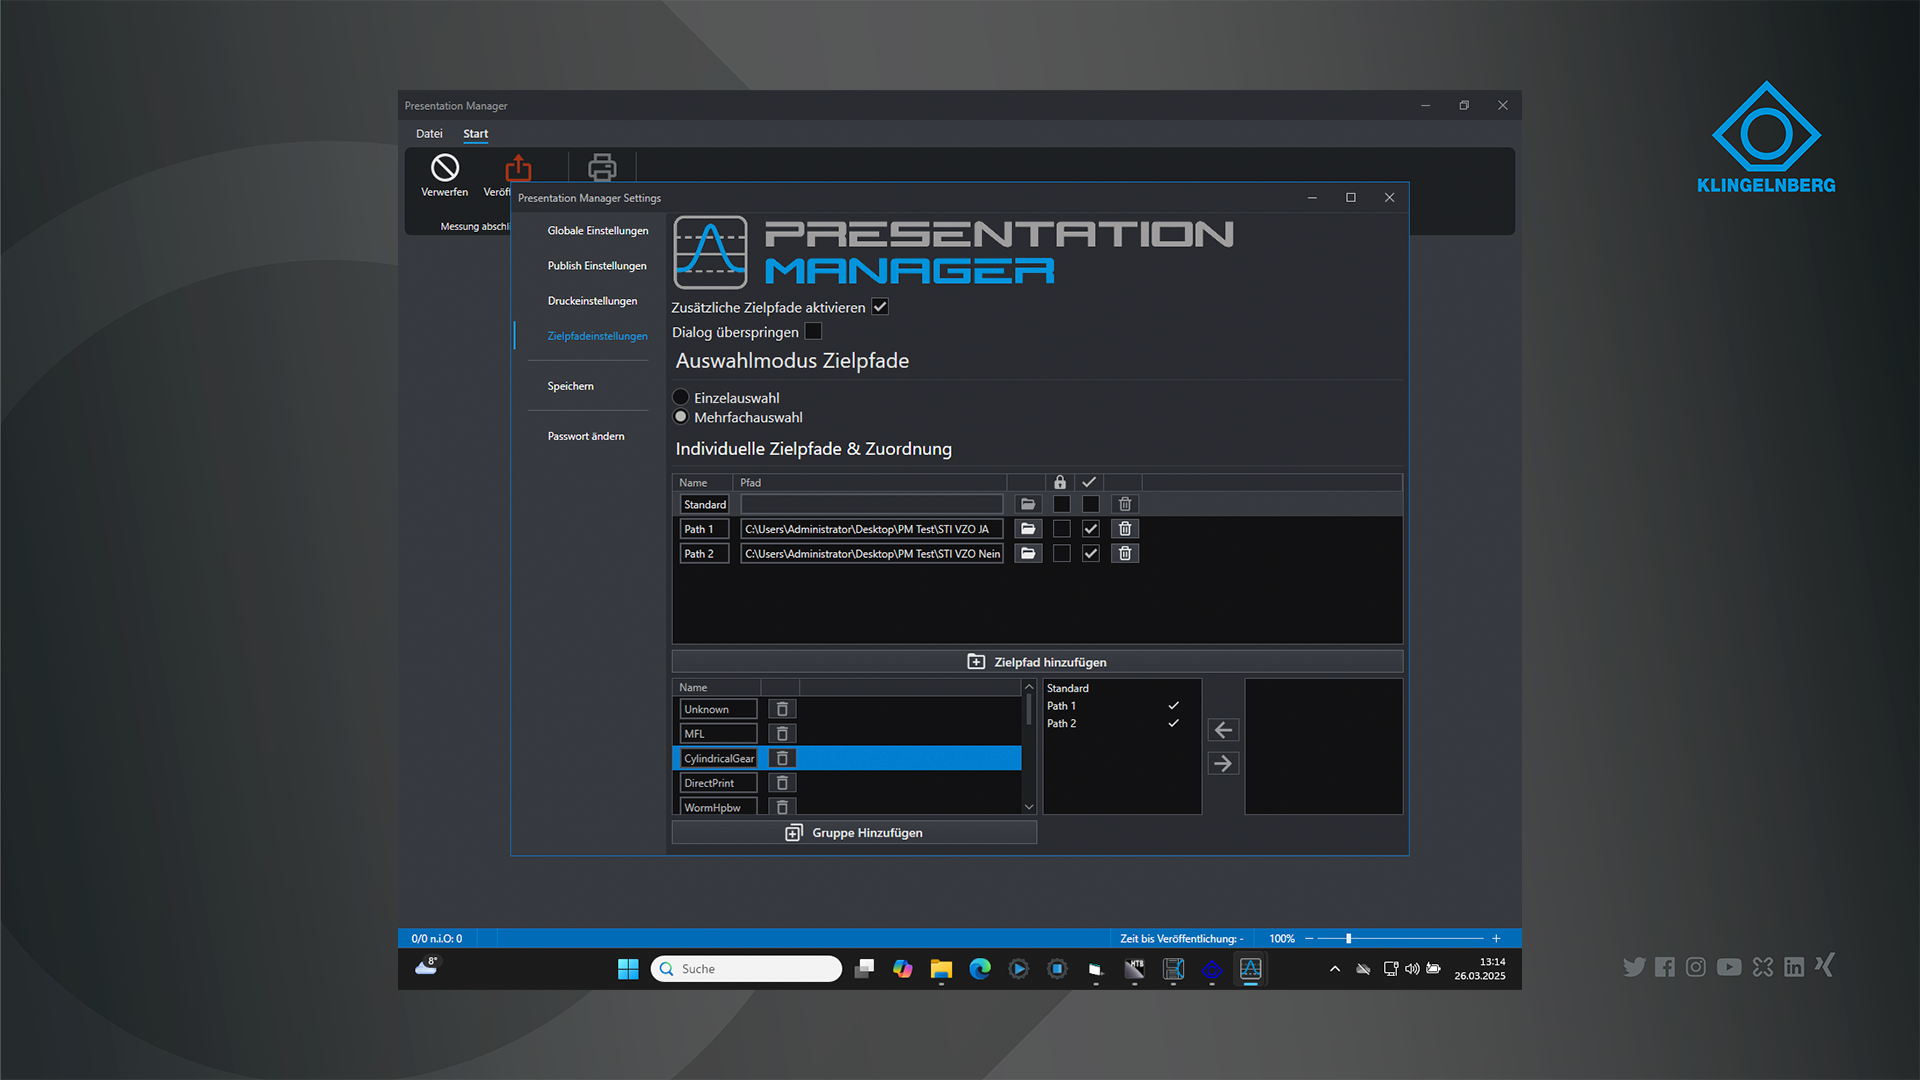Select Einzelauswahl radio button
Image resolution: width=1920 pixels, height=1080 pixels.
click(x=681, y=397)
